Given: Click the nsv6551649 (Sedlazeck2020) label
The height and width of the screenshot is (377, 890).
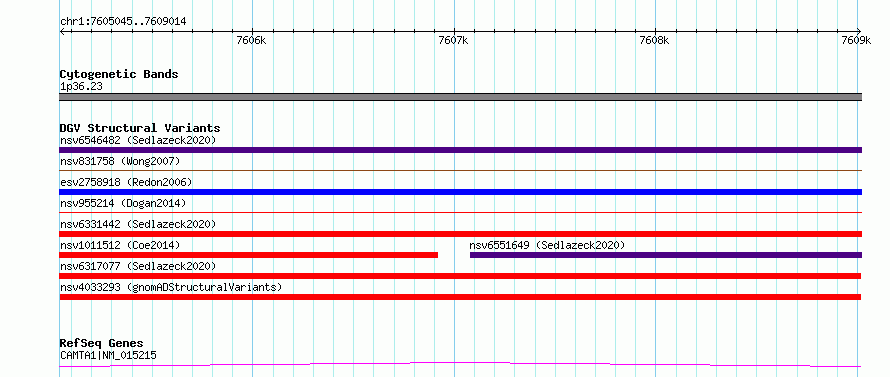Looking at the screenshot, I should tap(547, 245).
